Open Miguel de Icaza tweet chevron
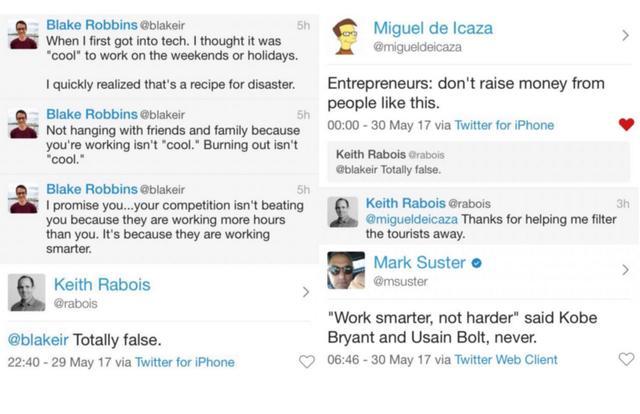The image size is (640, 414). click(x=625, y=36)
